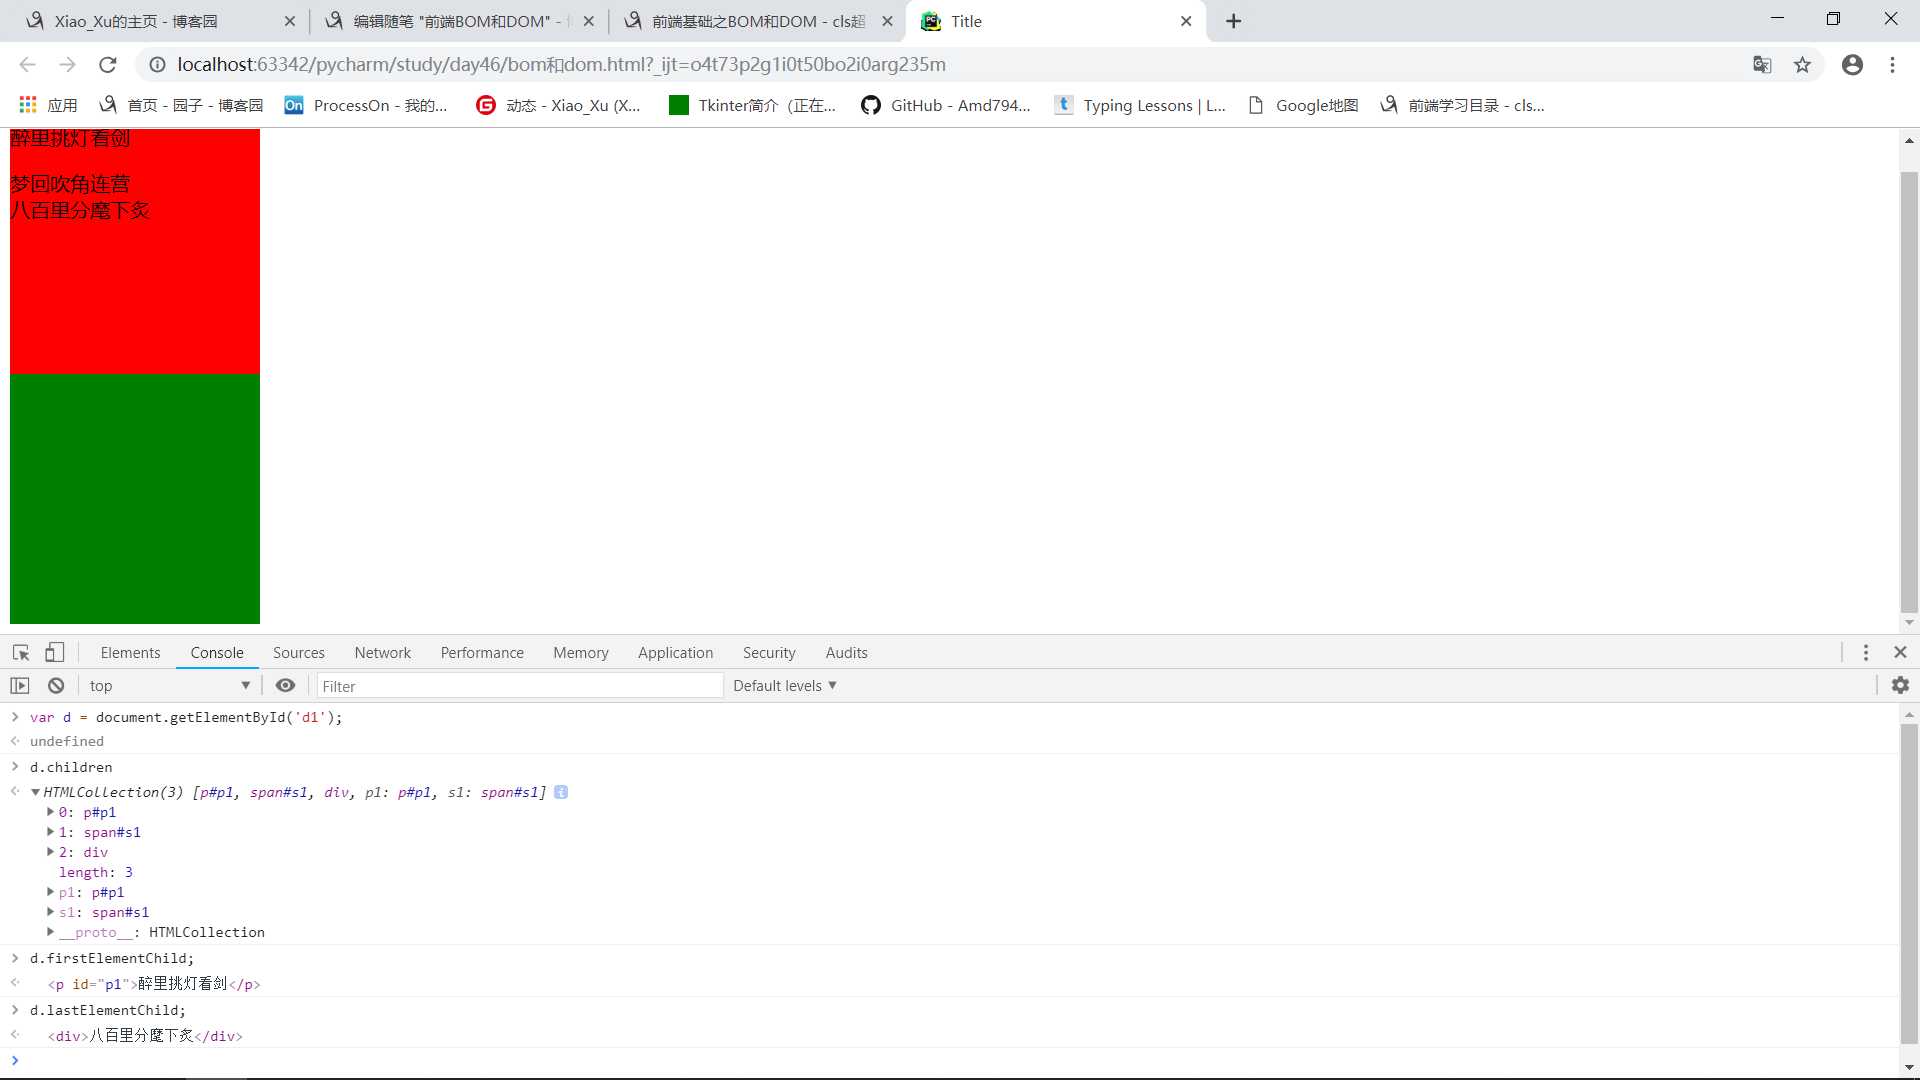Switch to the Elements panel

[x=130, y=653]
